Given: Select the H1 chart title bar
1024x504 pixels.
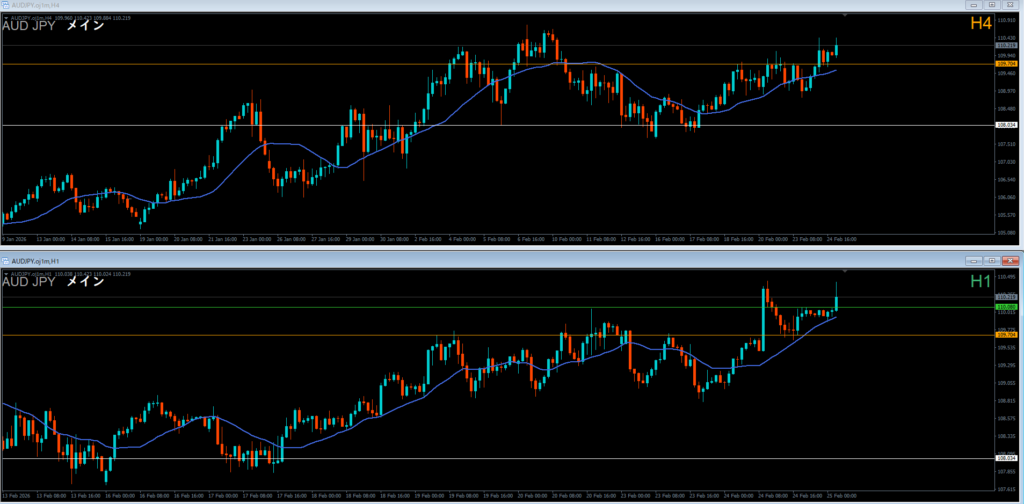Looking at the screenshot, I should (400, 260).
